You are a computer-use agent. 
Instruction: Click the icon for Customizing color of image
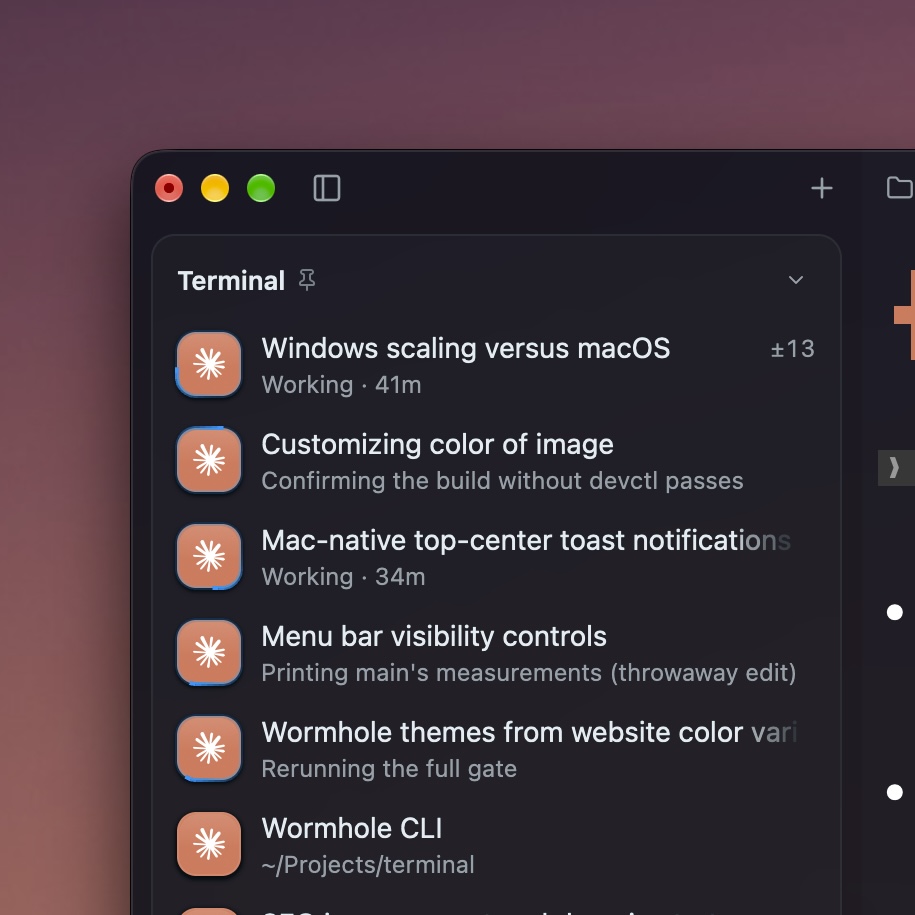[209, 460]
